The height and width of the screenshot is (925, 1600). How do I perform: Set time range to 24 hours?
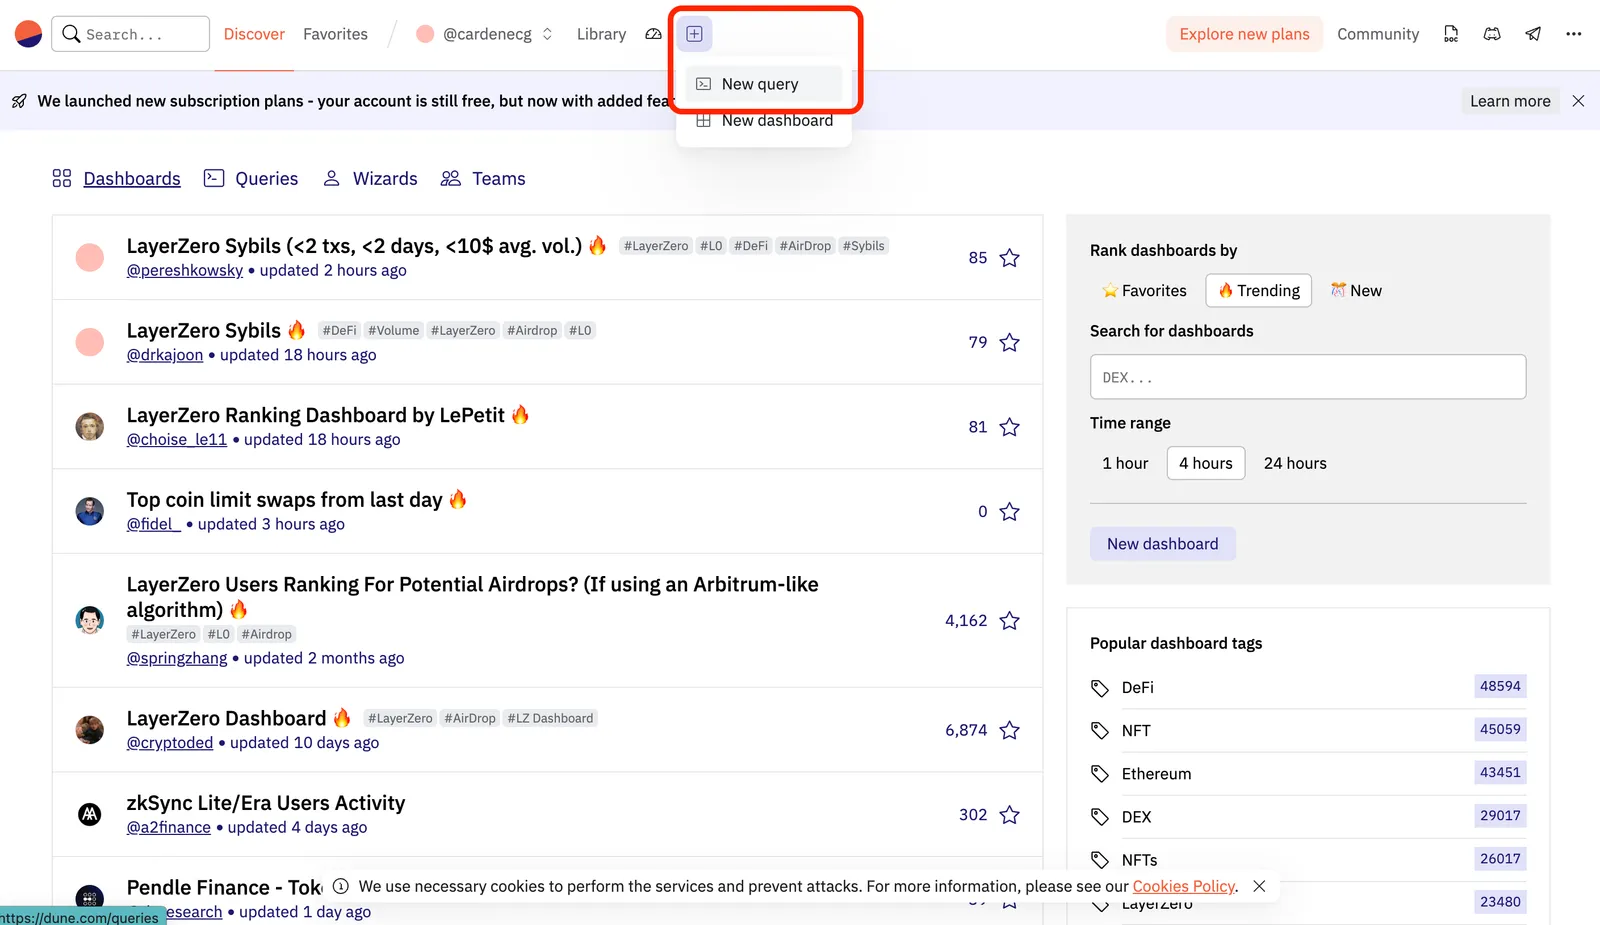tap(1295, 463)
